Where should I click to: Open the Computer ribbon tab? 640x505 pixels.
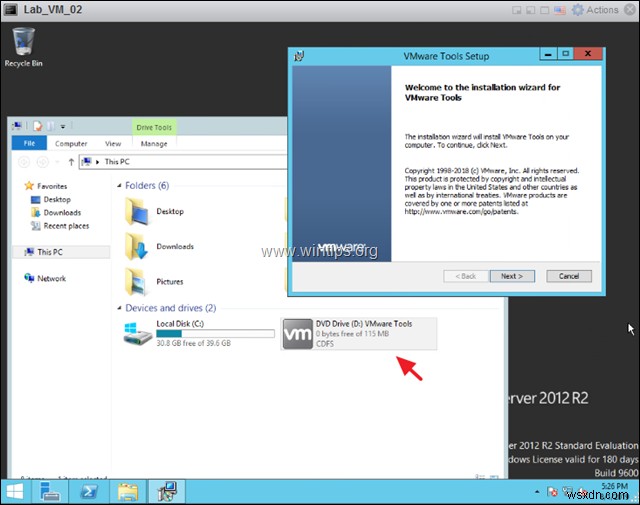71,143
